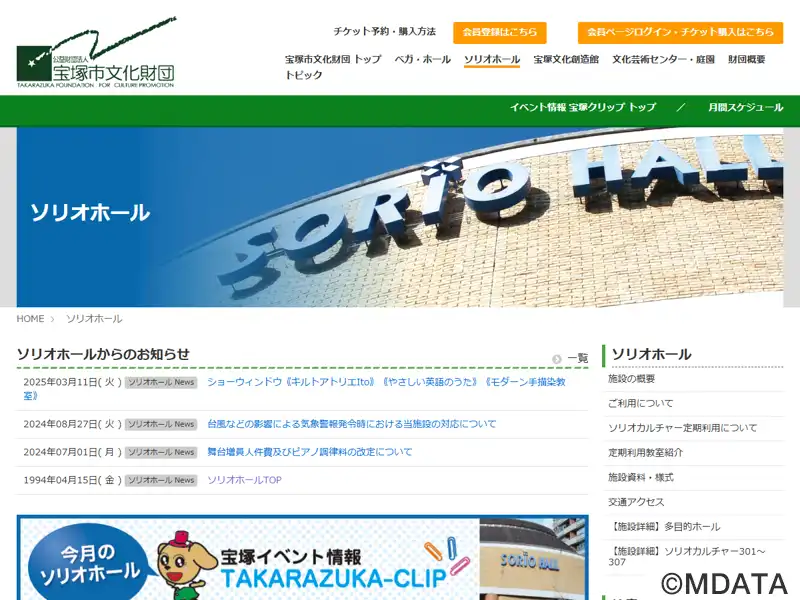This screenshot has width=800, height=600.
Task: Open 月間スケジュール link
Action: tap(745, 107)
